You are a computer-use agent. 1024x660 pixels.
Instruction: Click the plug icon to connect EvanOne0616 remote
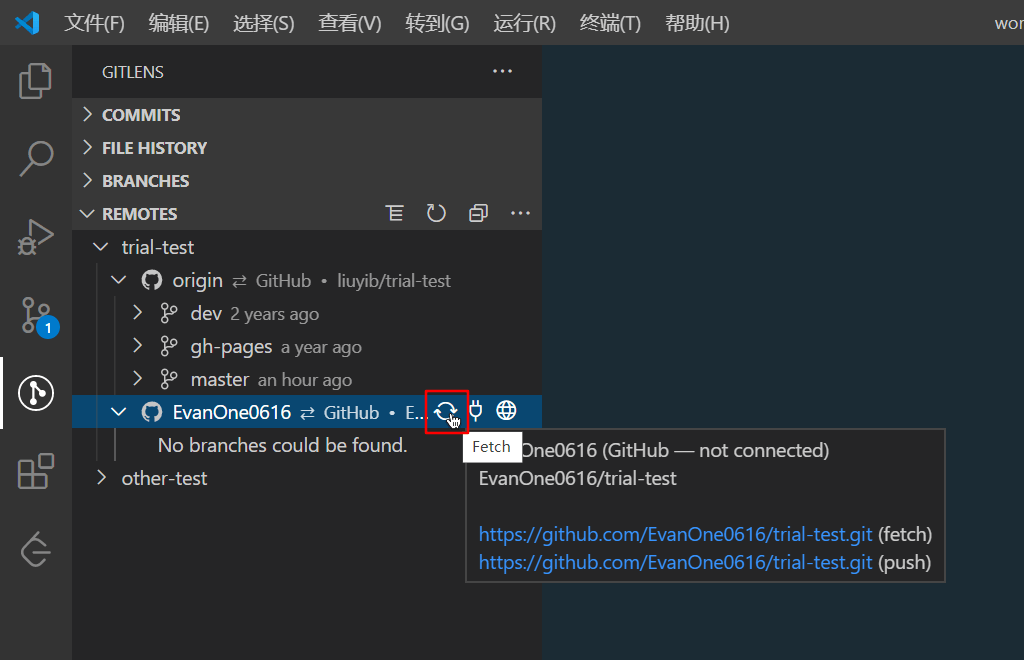pos(476,410)
